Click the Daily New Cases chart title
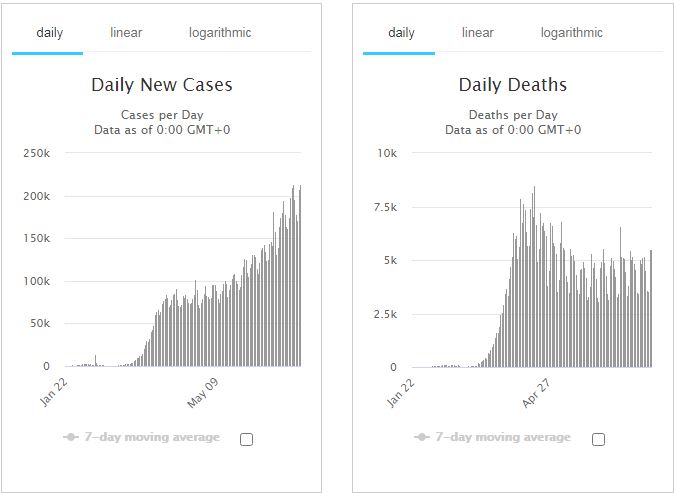The height and width of the screenshot is (493, 674). [162, 85]
